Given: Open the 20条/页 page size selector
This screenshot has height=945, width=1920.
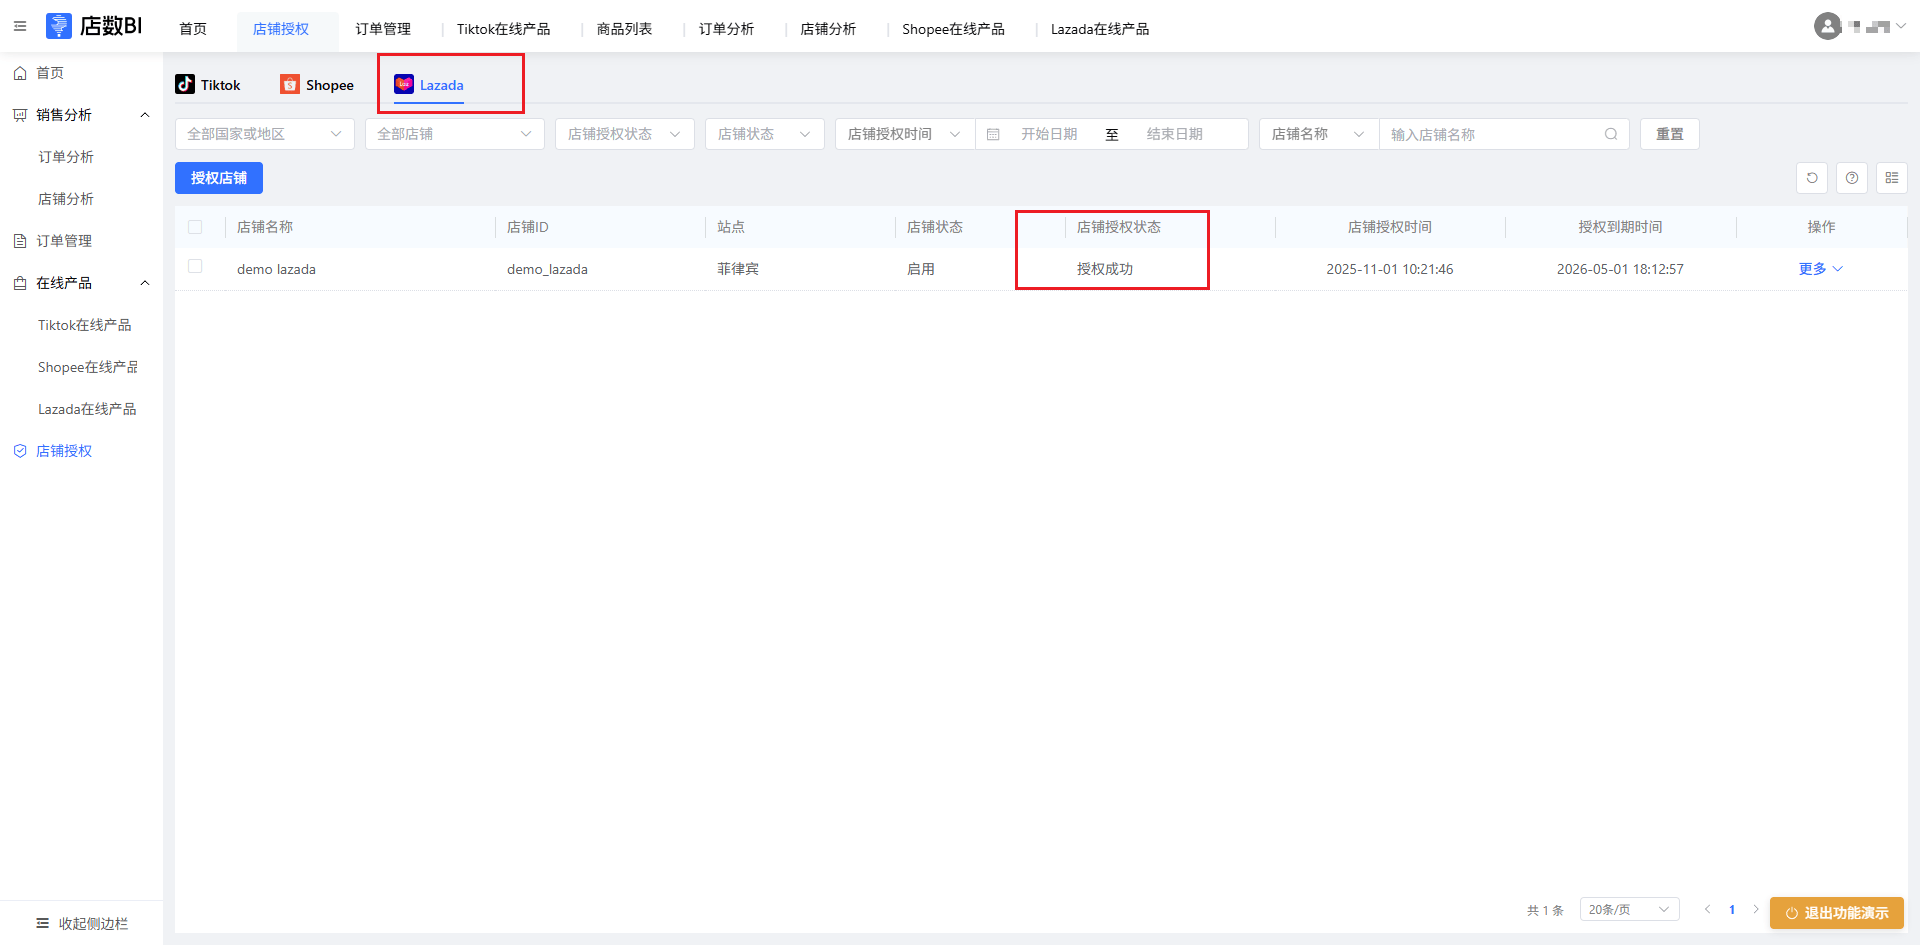Looking at the screenshot, I should 1629,909.
